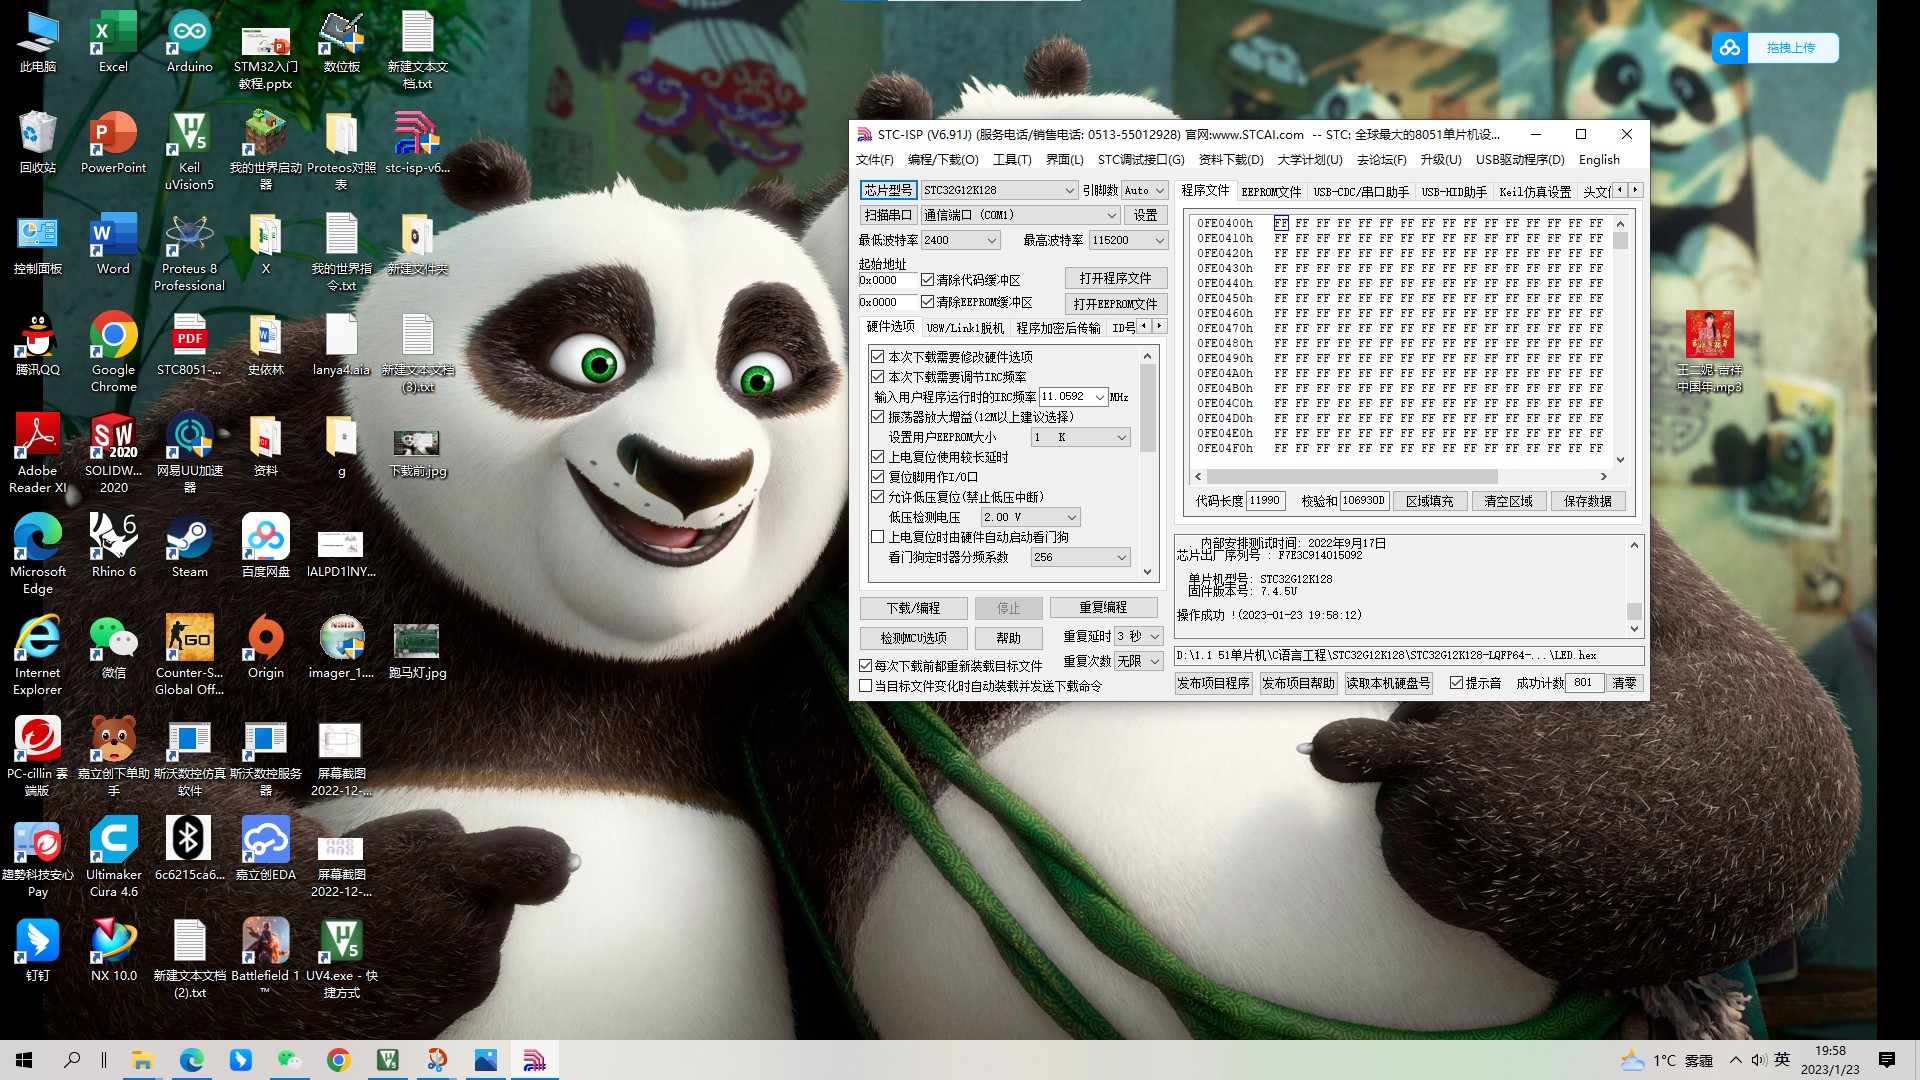Toggle 清除代码缓冲区 checkbox
Viewport: 1920px width, 1080px height.
pos(927,280)
